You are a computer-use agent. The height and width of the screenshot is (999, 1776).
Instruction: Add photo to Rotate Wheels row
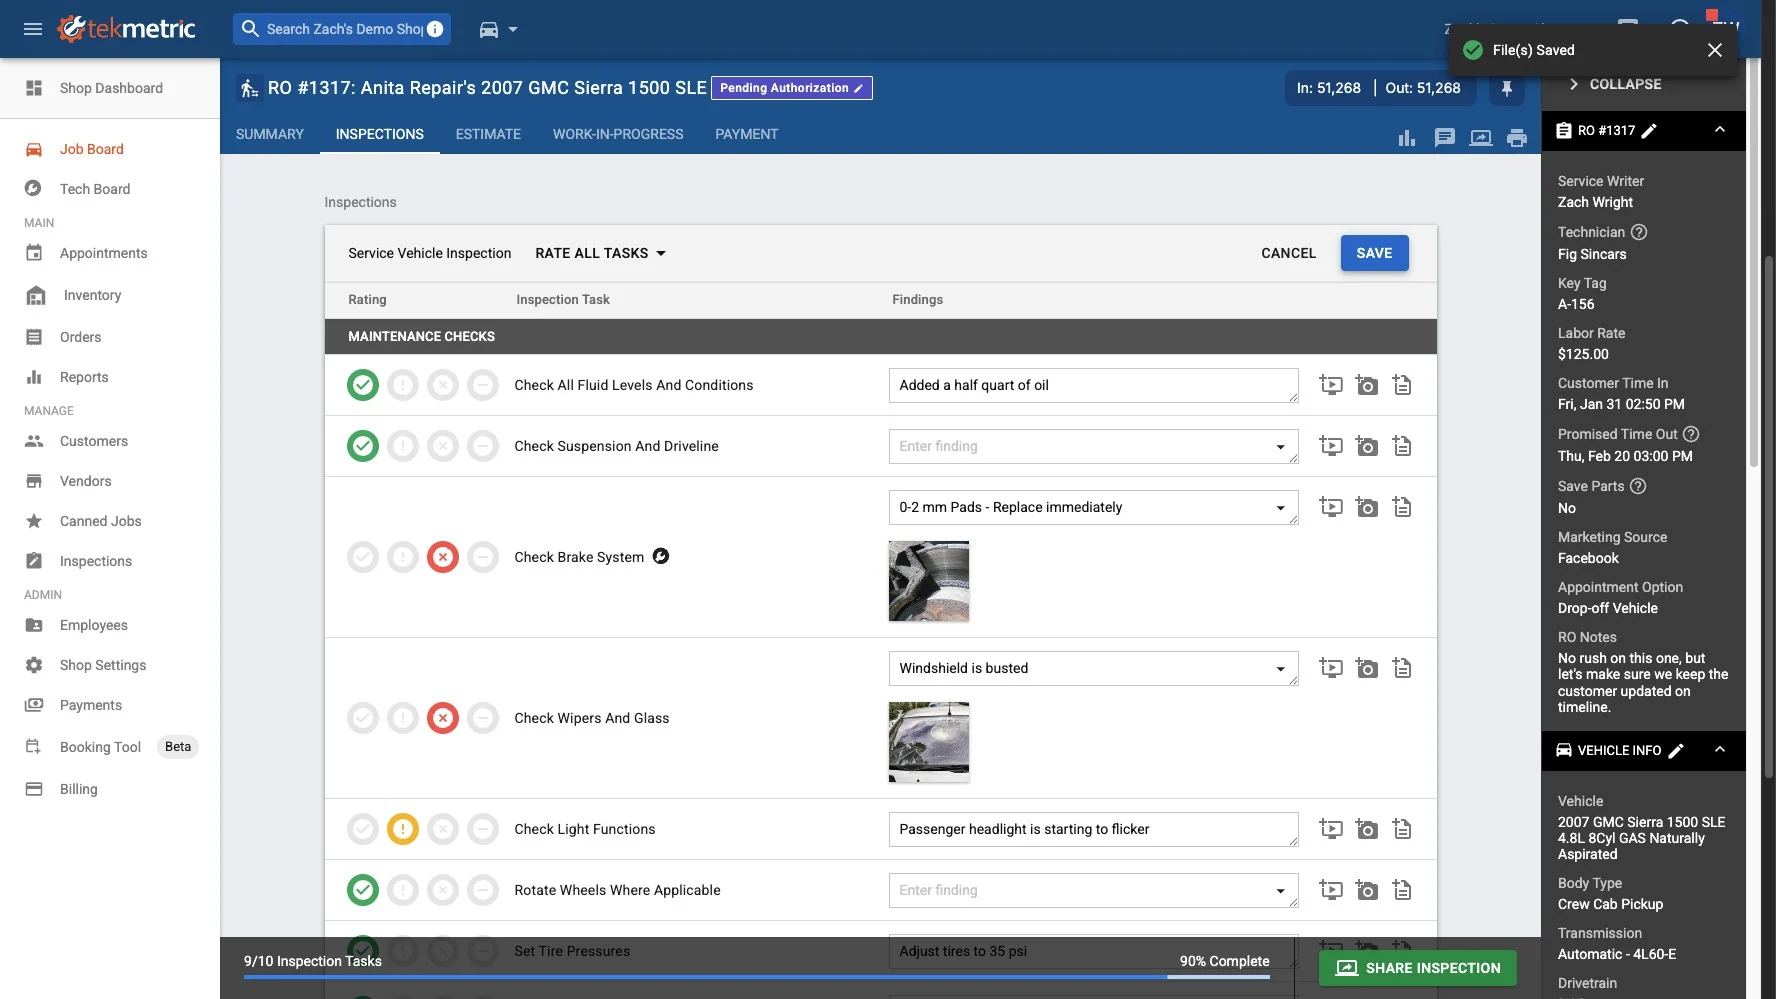click(x=1366, y=890)
